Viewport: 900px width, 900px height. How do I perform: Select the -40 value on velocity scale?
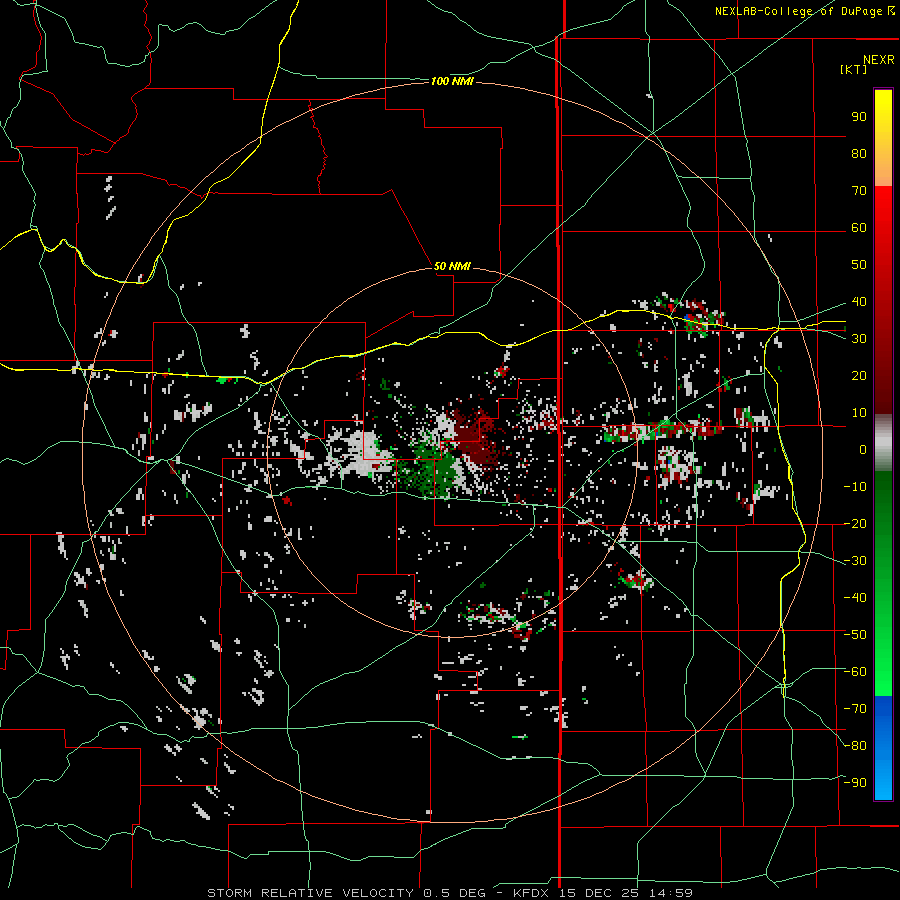coord(855,598)
